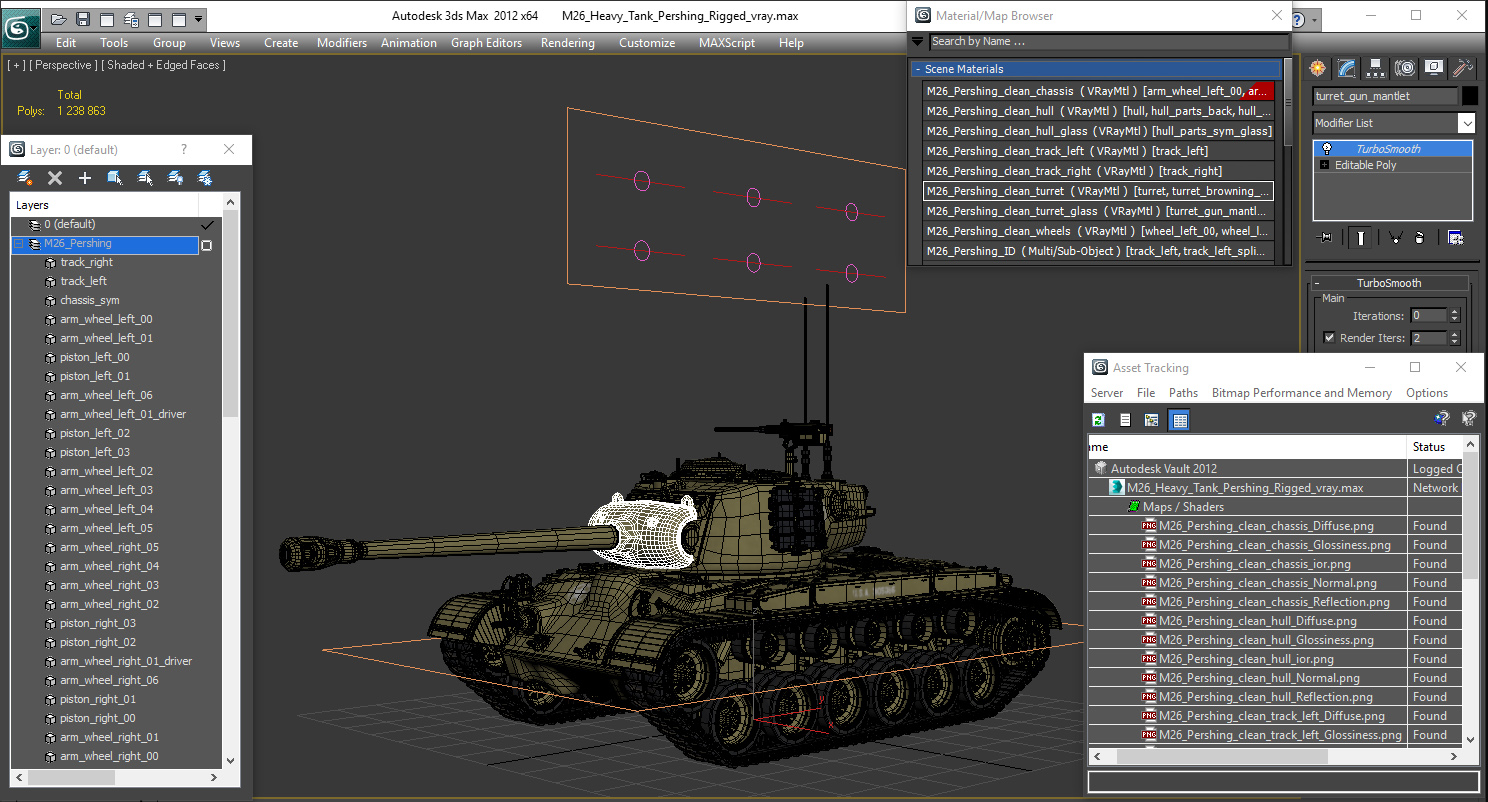1488x802 pixels.
Task: Click Configure Modifier Sets icon
Action: click(1455, 238)
